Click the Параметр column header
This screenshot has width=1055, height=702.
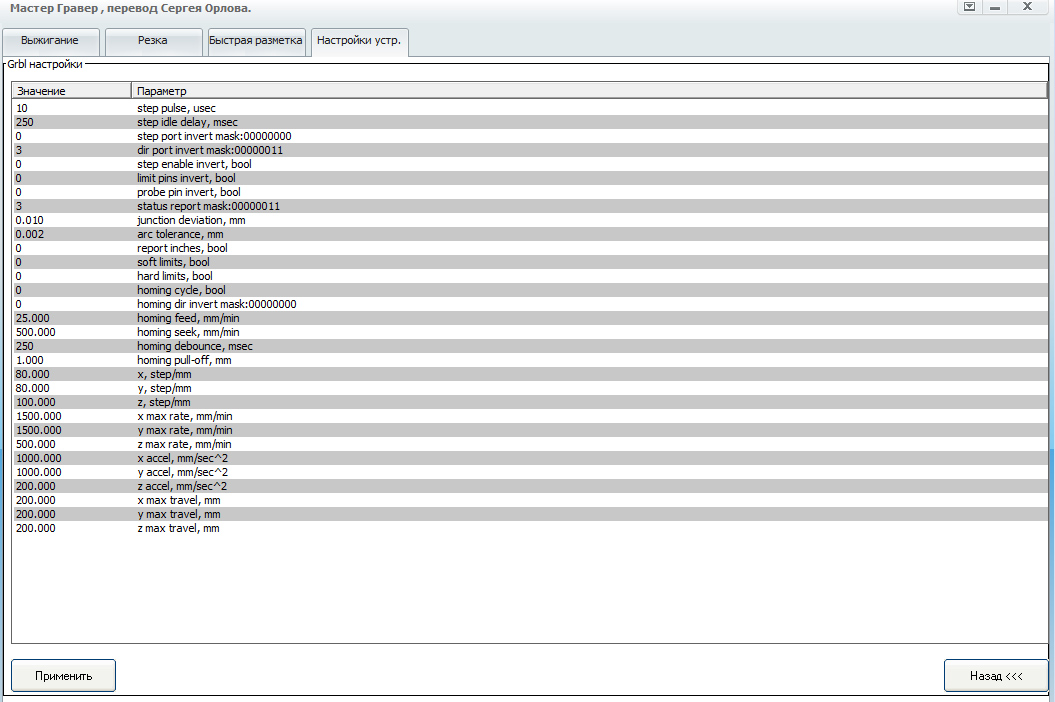tap(589, 91)
